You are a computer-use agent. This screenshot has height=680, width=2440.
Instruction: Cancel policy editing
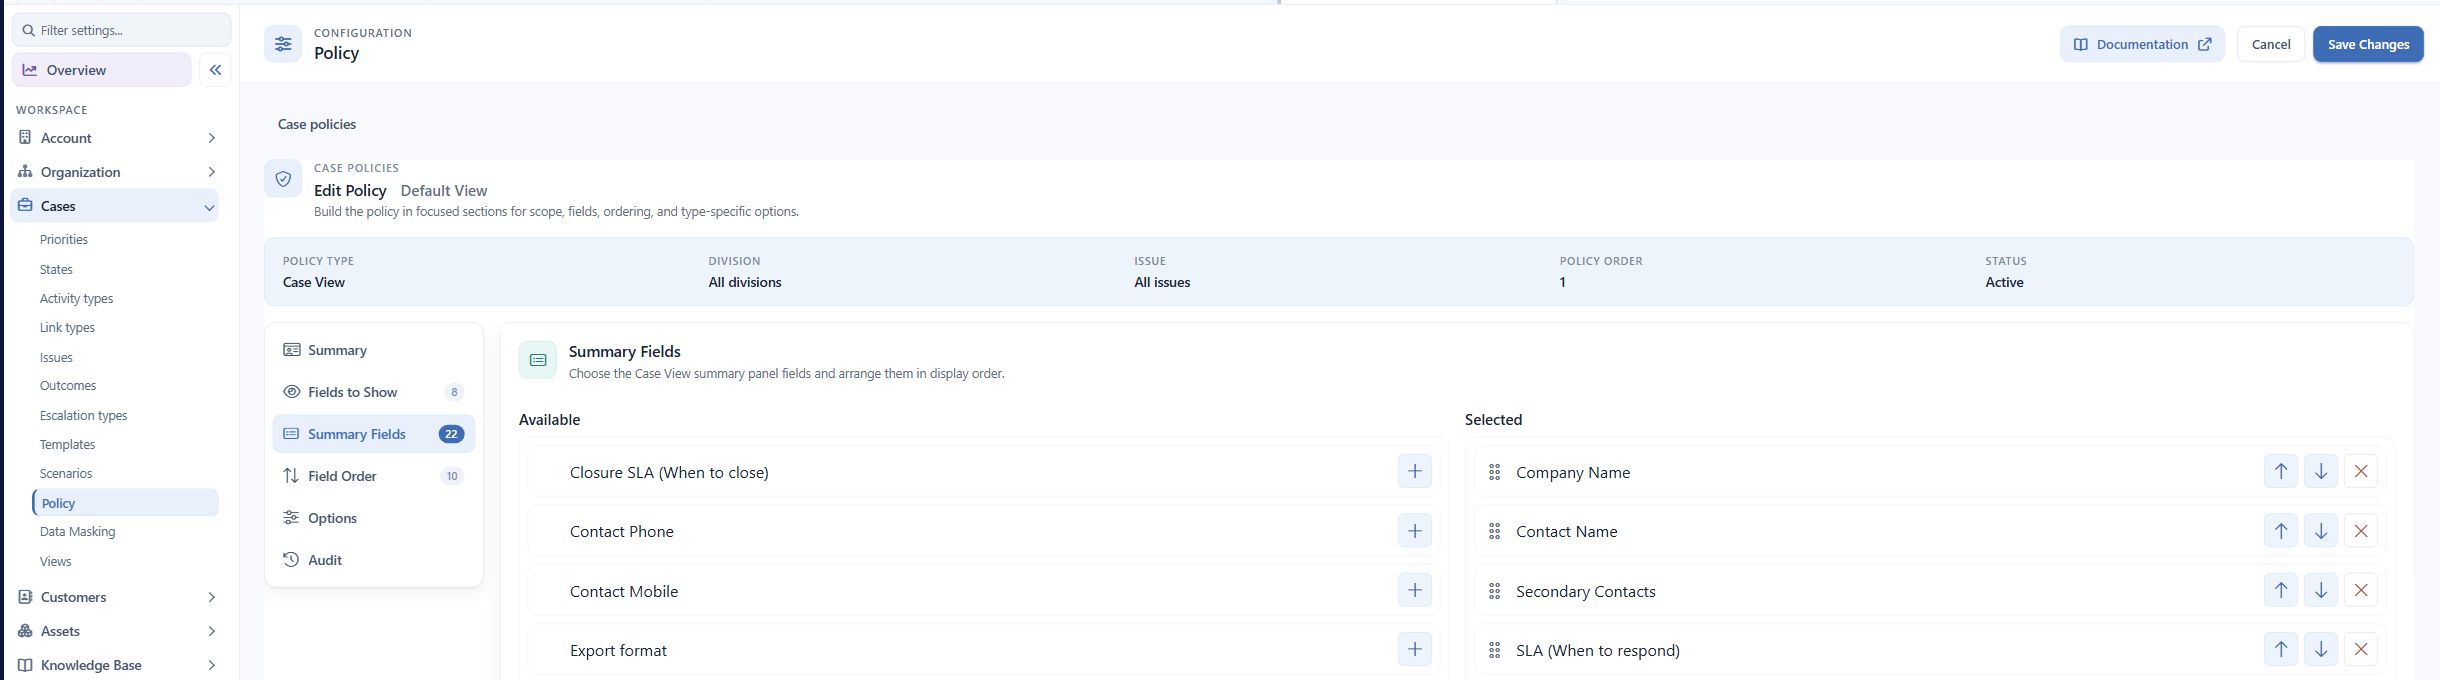tap(2271, 44)
